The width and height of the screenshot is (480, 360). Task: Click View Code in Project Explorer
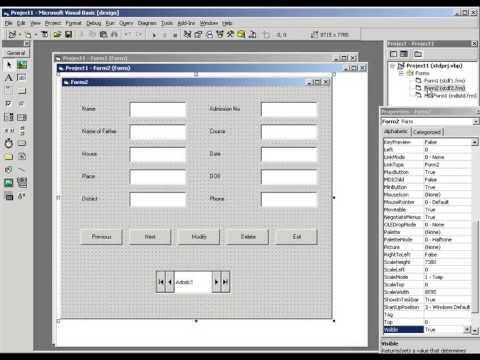394,54
